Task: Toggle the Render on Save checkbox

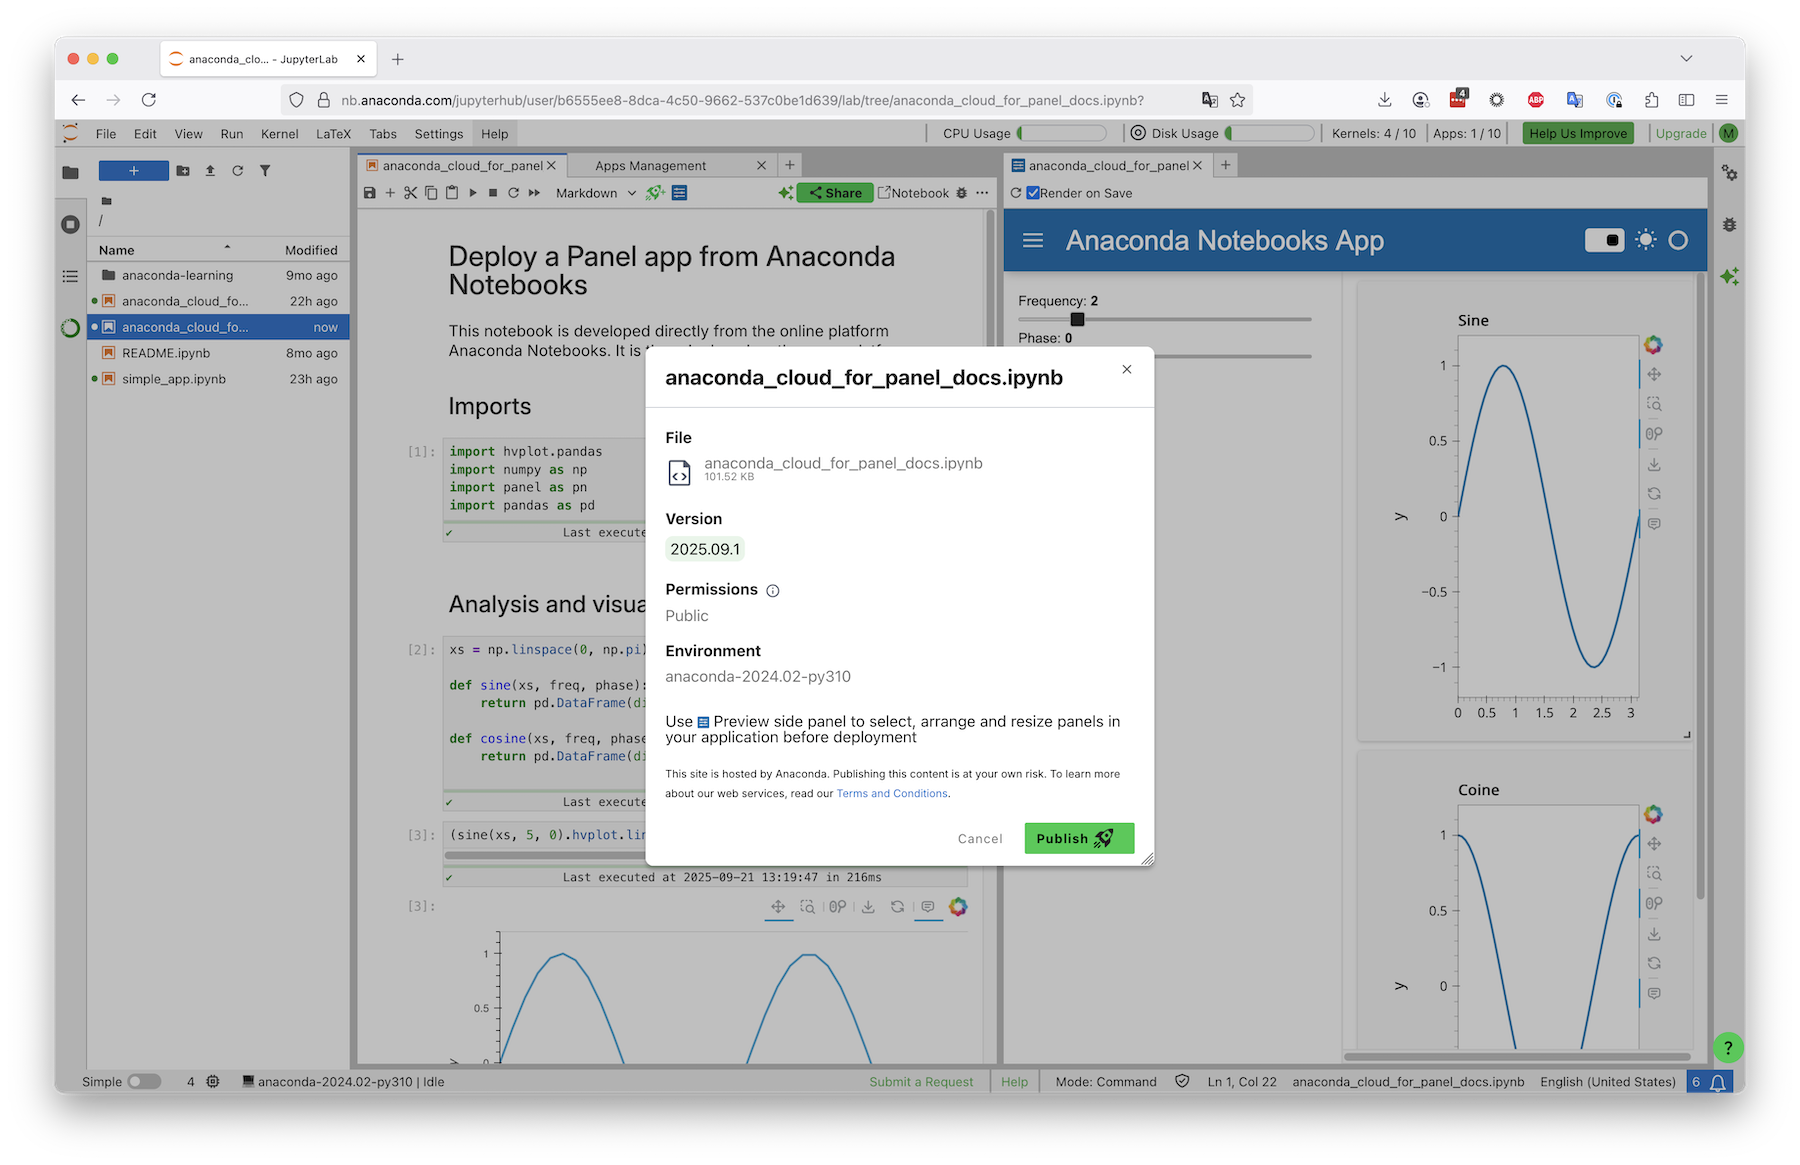Action: click(x=1033, y=193)
